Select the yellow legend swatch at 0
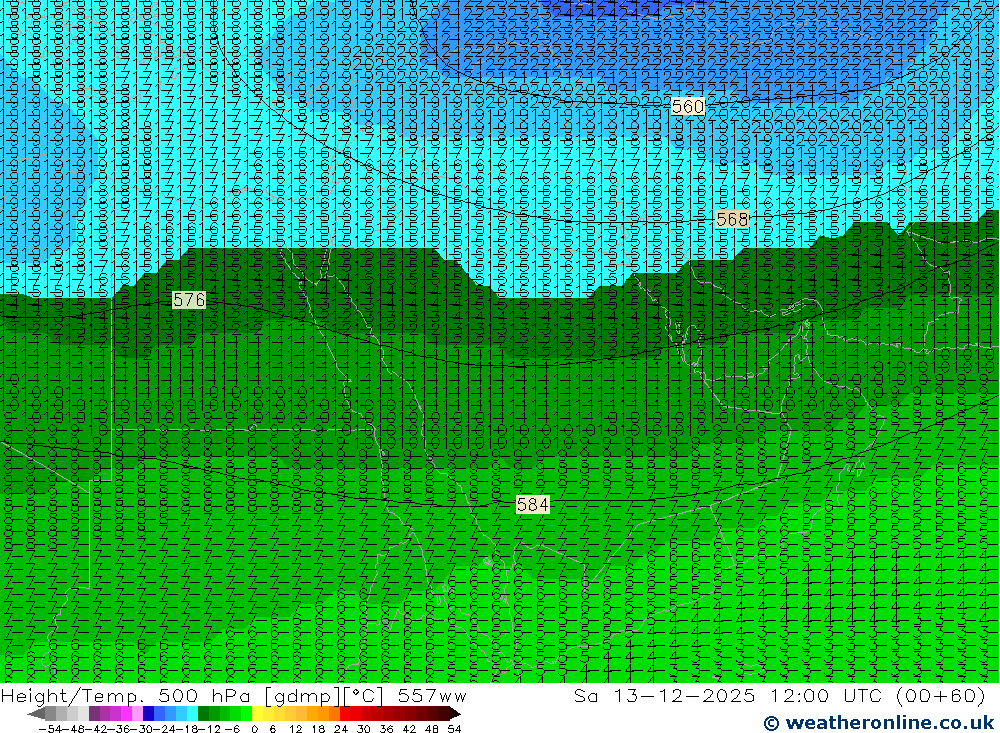Viewport: 1000px width, 733px height. tap(258, 713)
